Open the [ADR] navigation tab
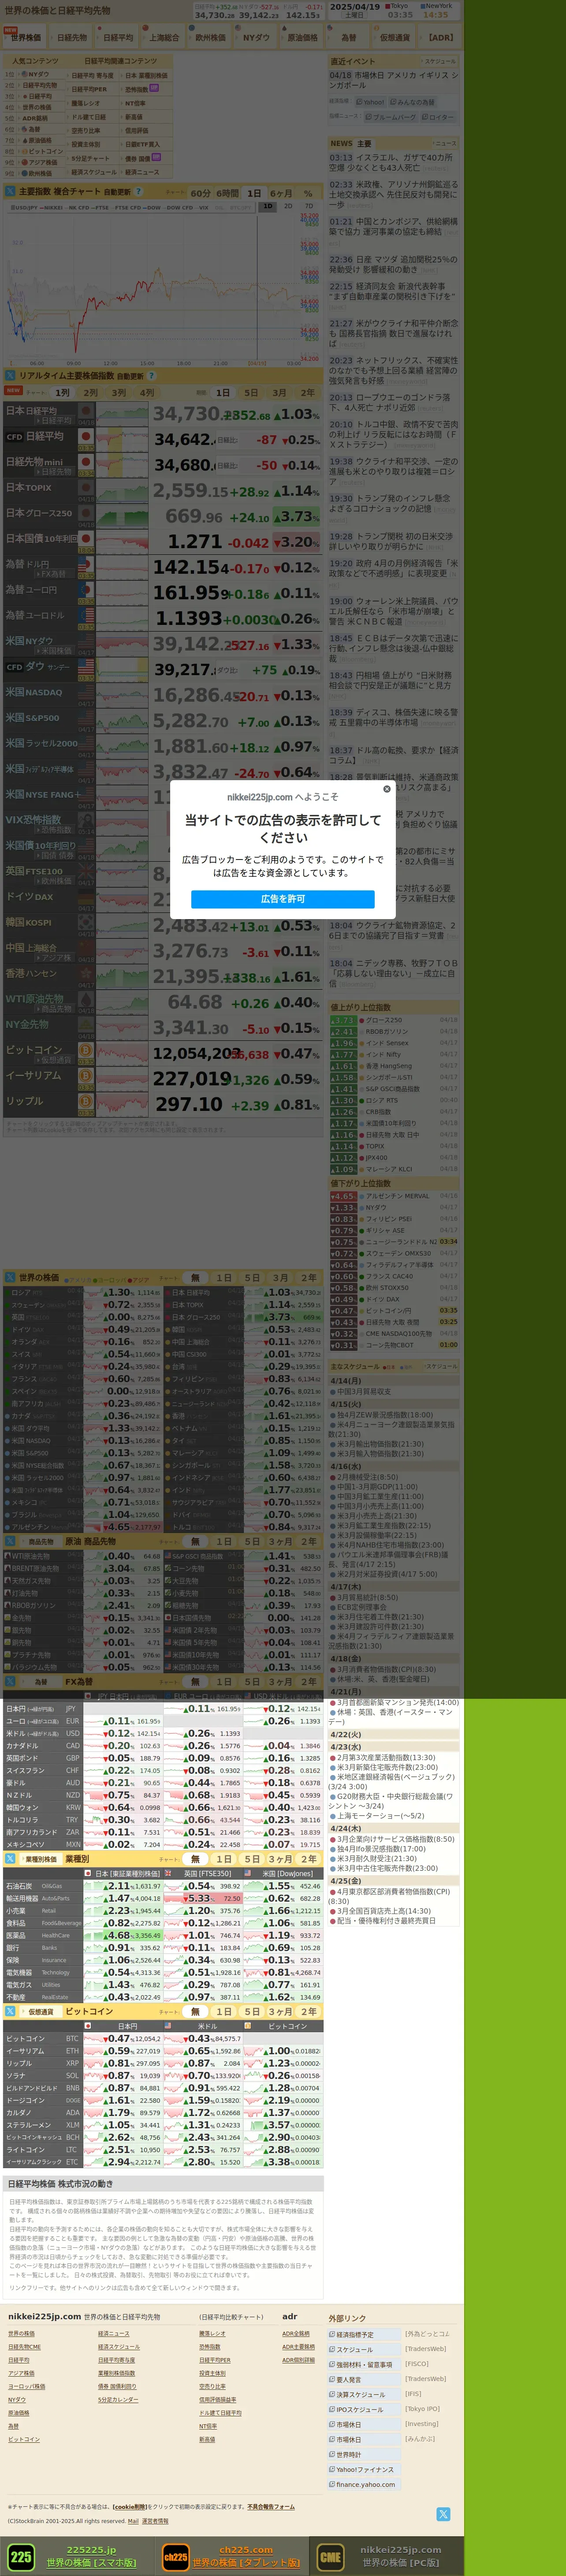The width and height of the screenshot is (566, 2576). (440, 37)
